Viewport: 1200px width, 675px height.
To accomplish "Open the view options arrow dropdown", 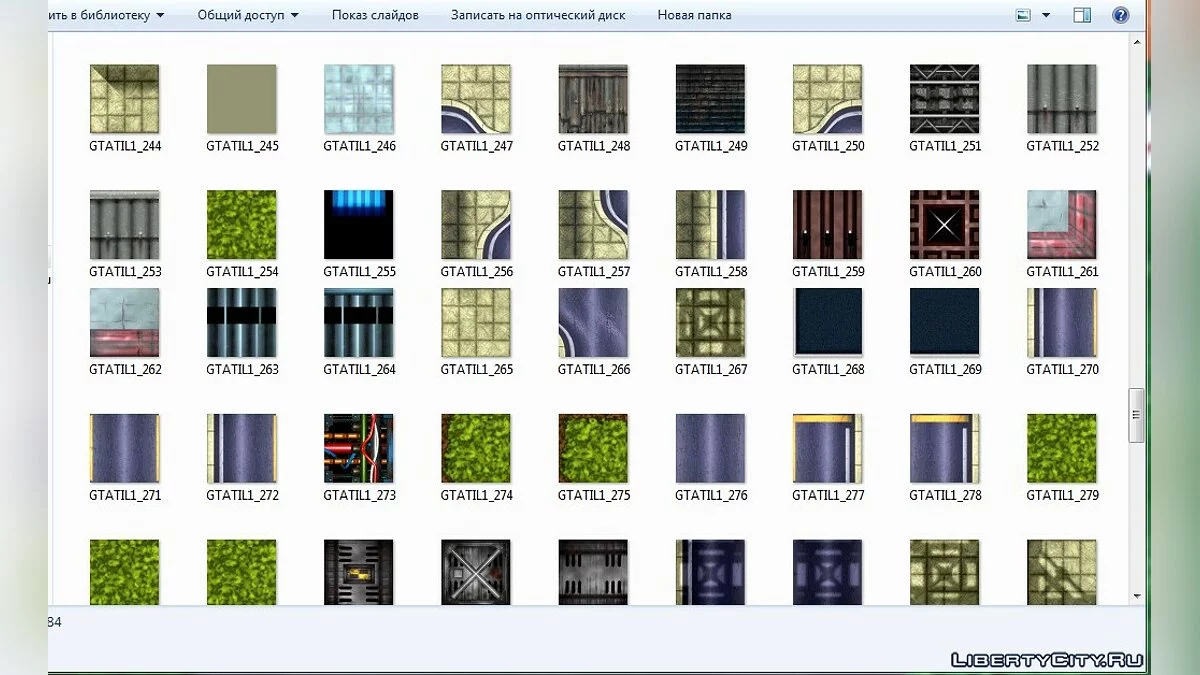I will point(1046,15).
